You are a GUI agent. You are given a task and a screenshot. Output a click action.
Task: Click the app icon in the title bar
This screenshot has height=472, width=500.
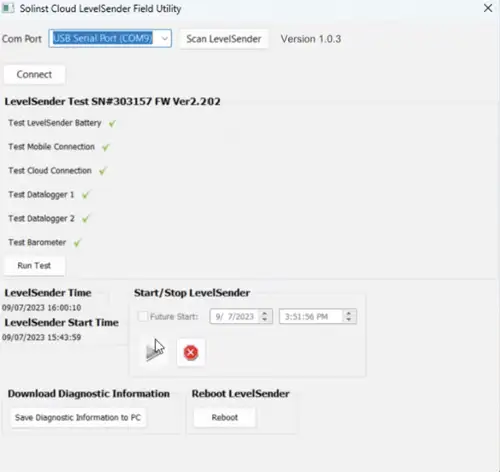click(x=8, y=8)
